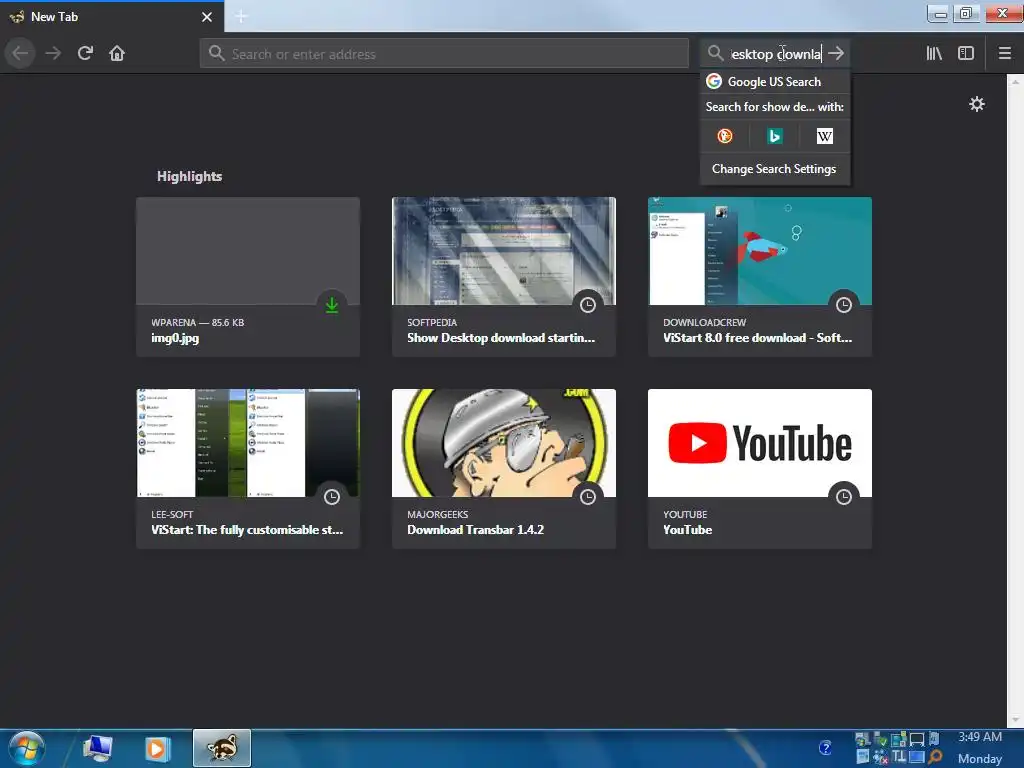Viewport: 1024px width, 768px height.
Task: Click the page scrollbar up arrow
Action: point(1015,82)
